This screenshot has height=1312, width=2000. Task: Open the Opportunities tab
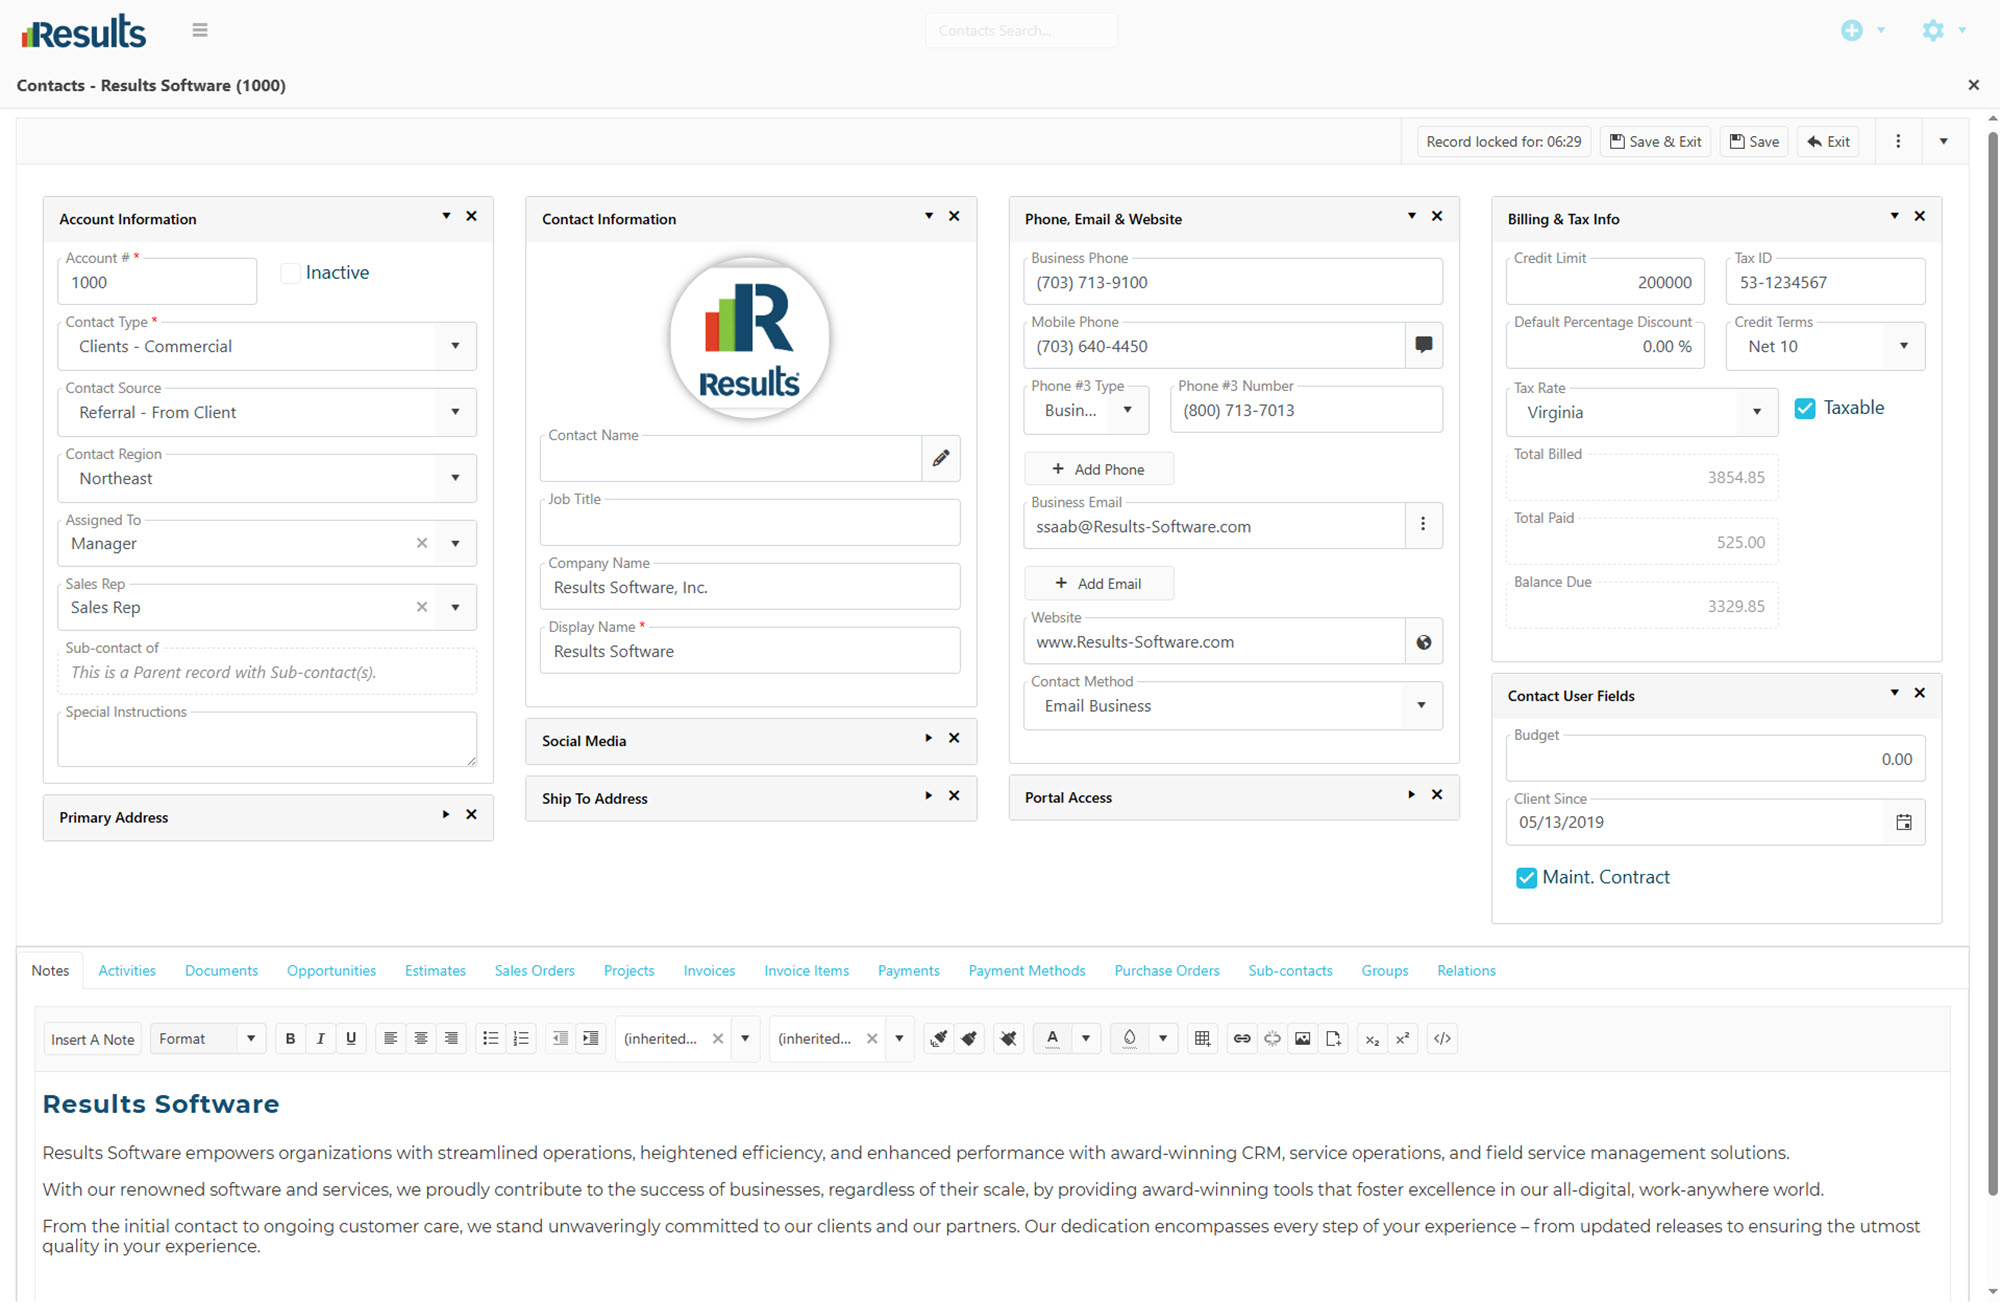click(331, 971)
